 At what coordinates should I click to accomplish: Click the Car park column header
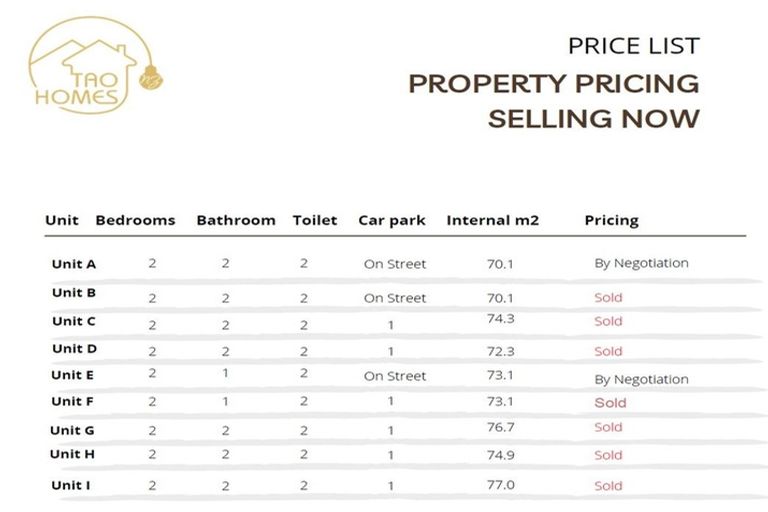[x=392, y=220]
